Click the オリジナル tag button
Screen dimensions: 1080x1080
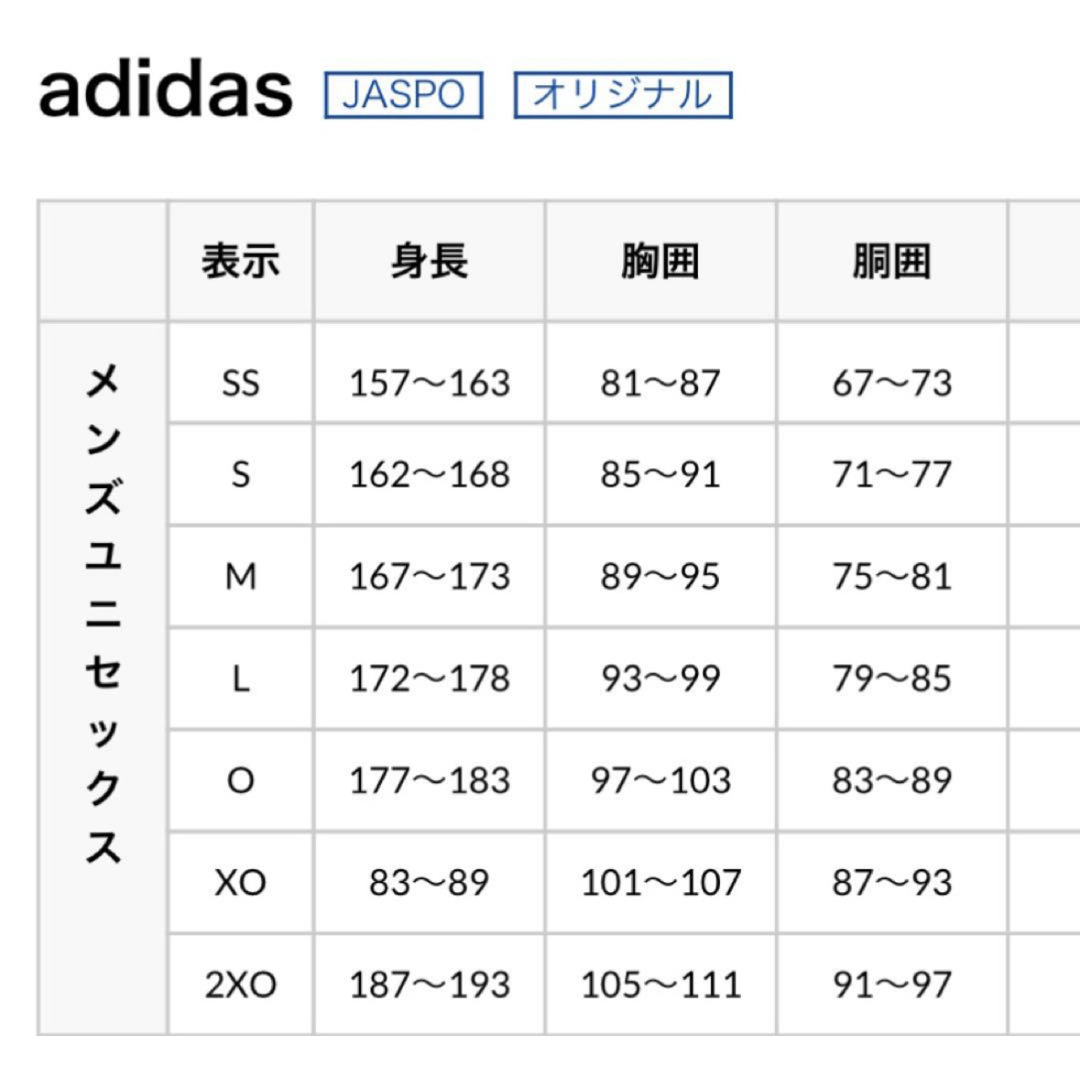[x=623, y=94]
